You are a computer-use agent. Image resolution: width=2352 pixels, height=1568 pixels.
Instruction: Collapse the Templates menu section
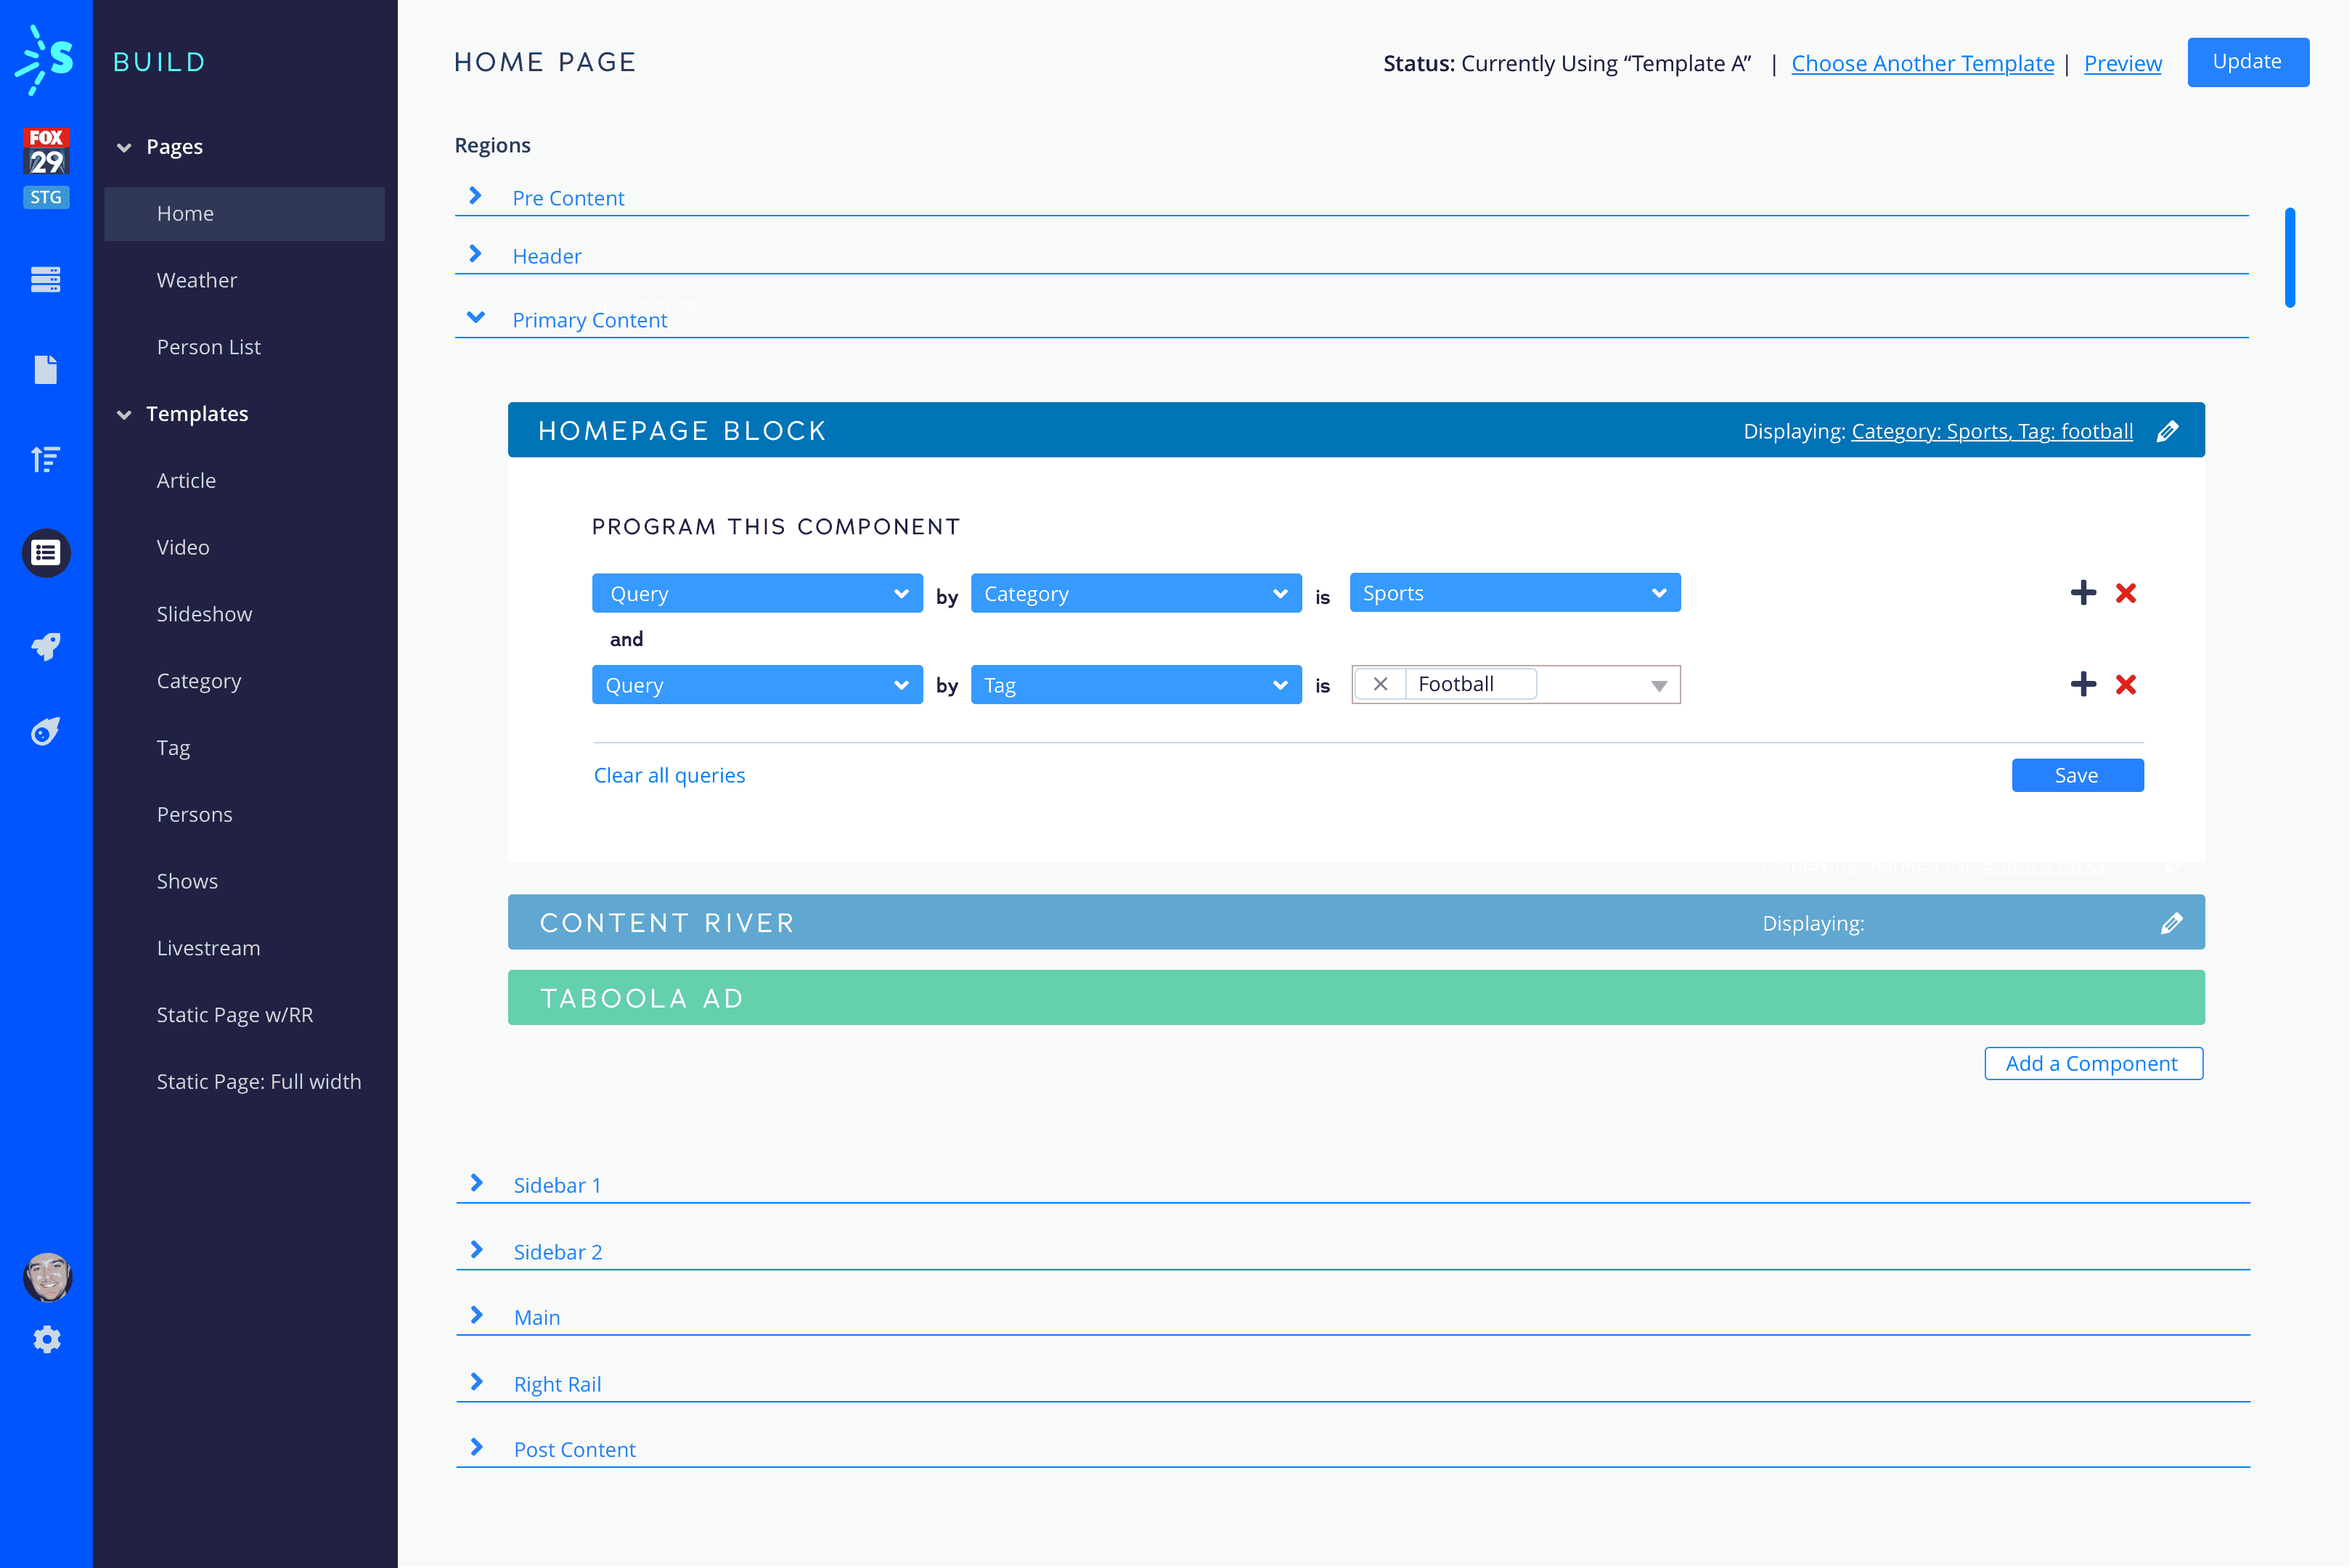[124, 414]
